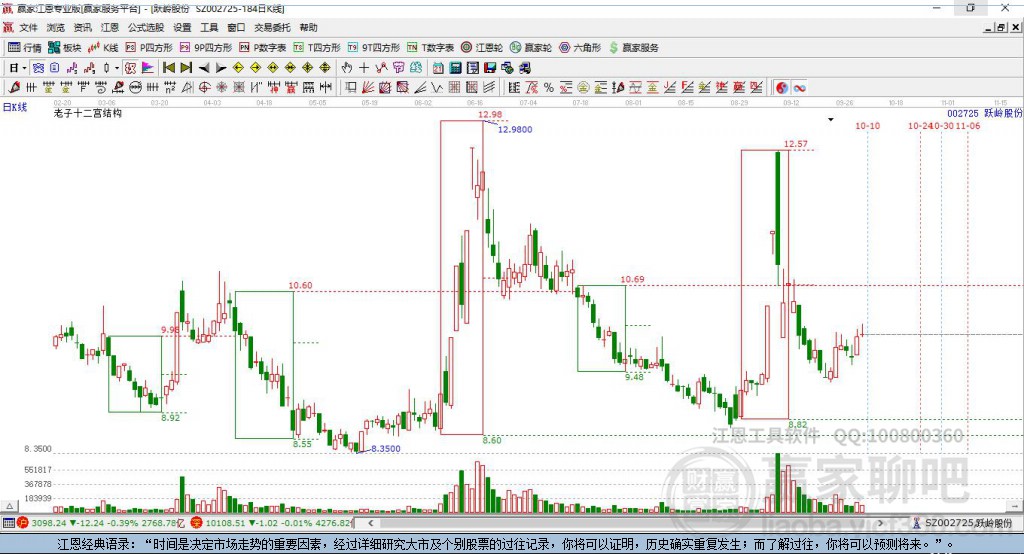This screenshot has width=1024, height=554.
Task: Click the grid icon in status bar
Action: [8, 523]
